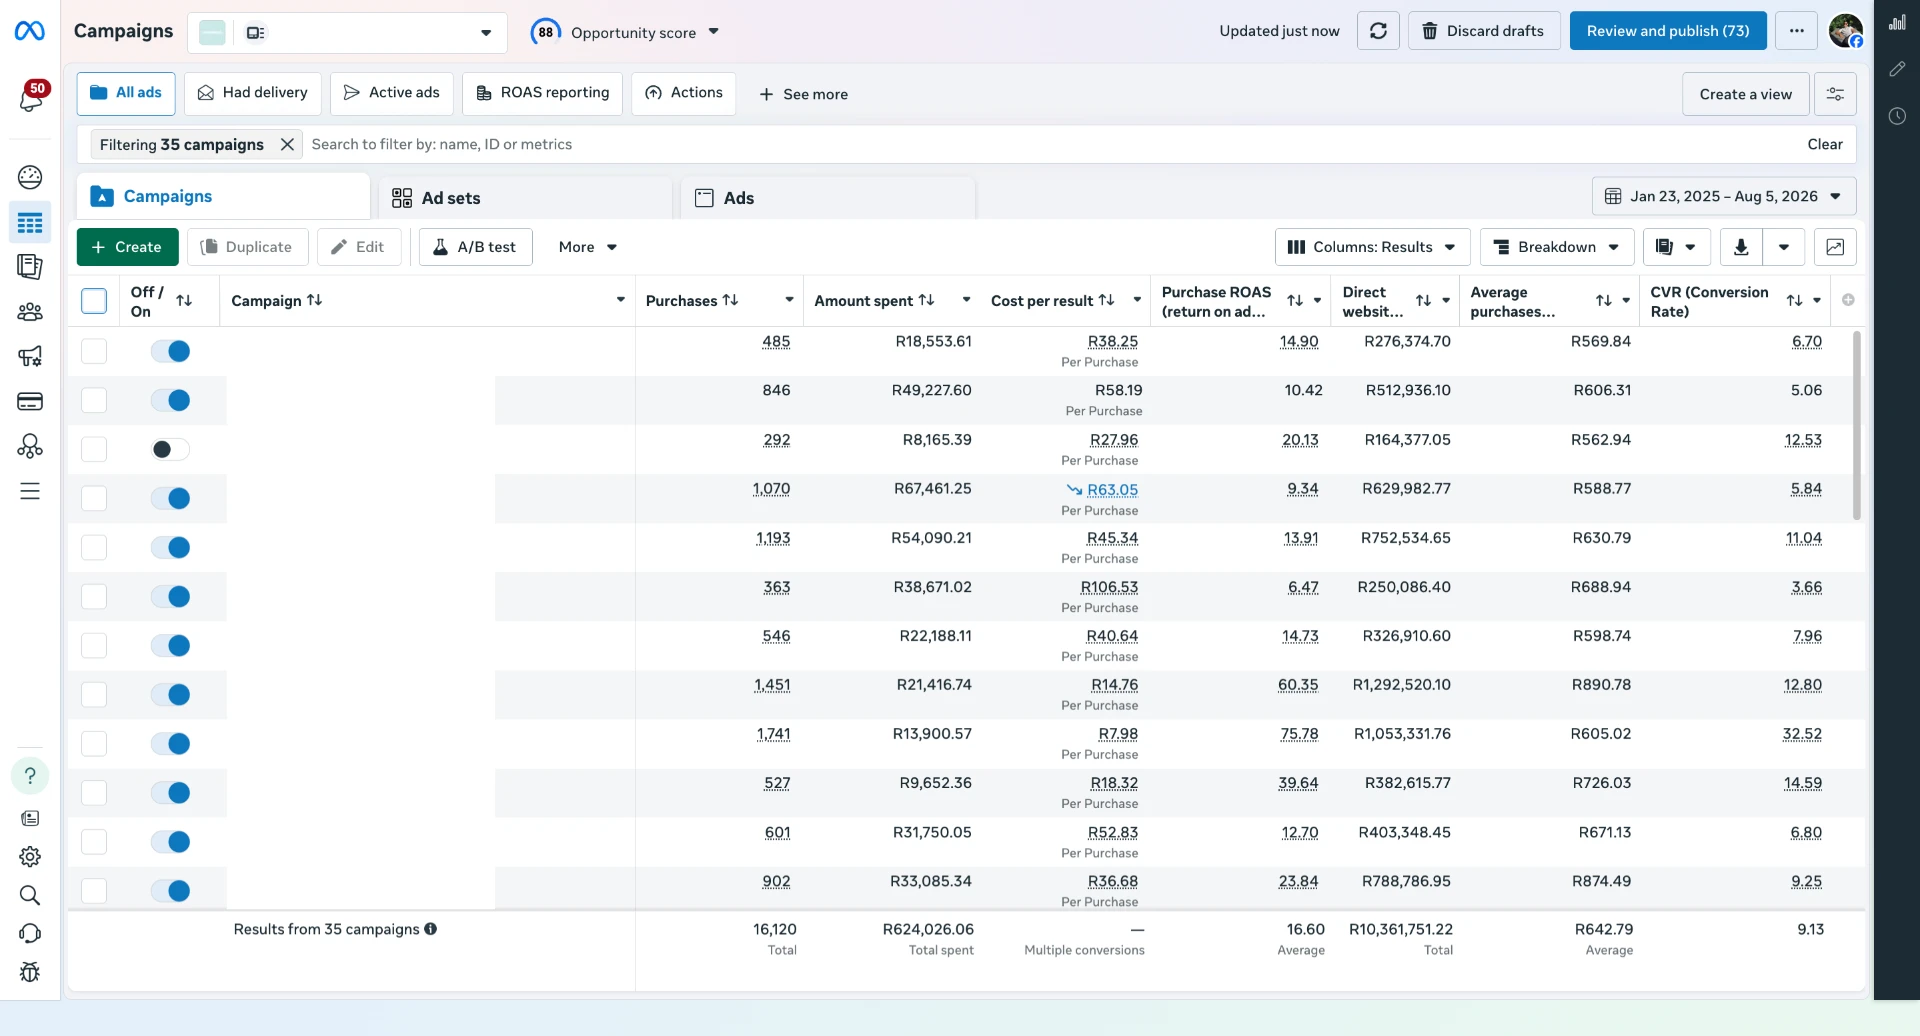The height and width of the screenshot is (1036, 1920).
Task: Select the Had delivery view
Action: tap(253, 93)
